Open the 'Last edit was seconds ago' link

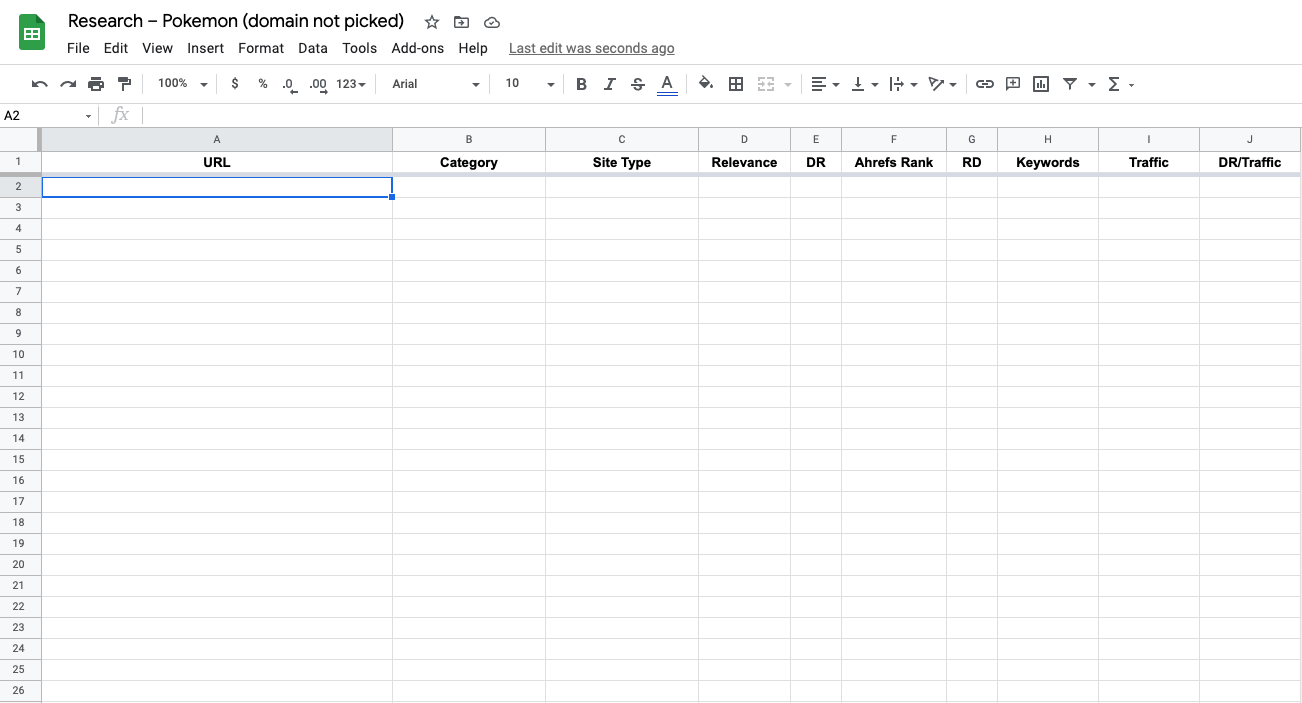[592, 48]
